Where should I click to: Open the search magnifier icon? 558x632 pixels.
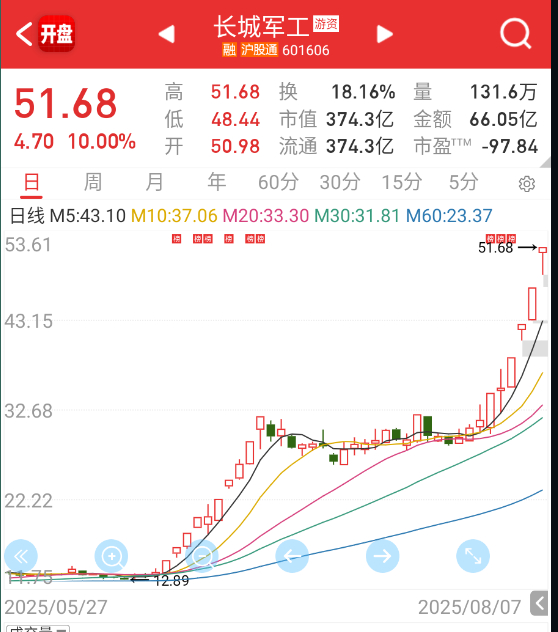click(x=516, y=34)
